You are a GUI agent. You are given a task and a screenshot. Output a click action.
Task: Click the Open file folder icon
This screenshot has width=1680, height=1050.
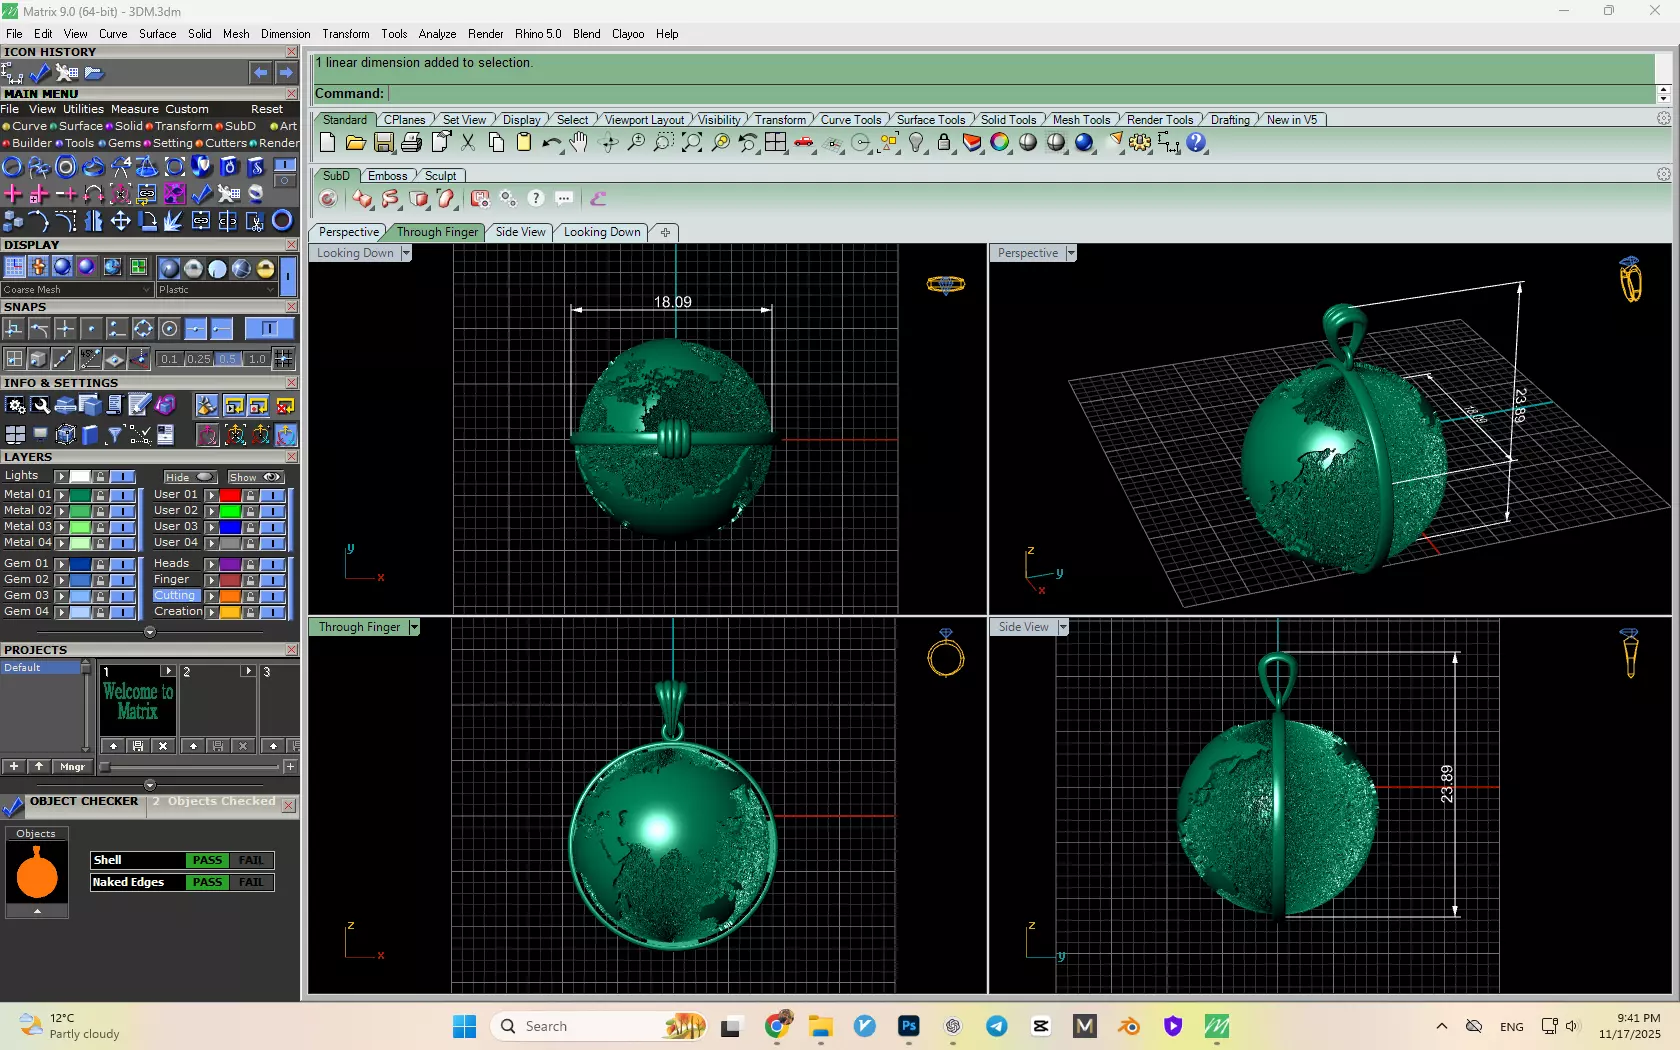pyautogui.click(x=355, y=143)
